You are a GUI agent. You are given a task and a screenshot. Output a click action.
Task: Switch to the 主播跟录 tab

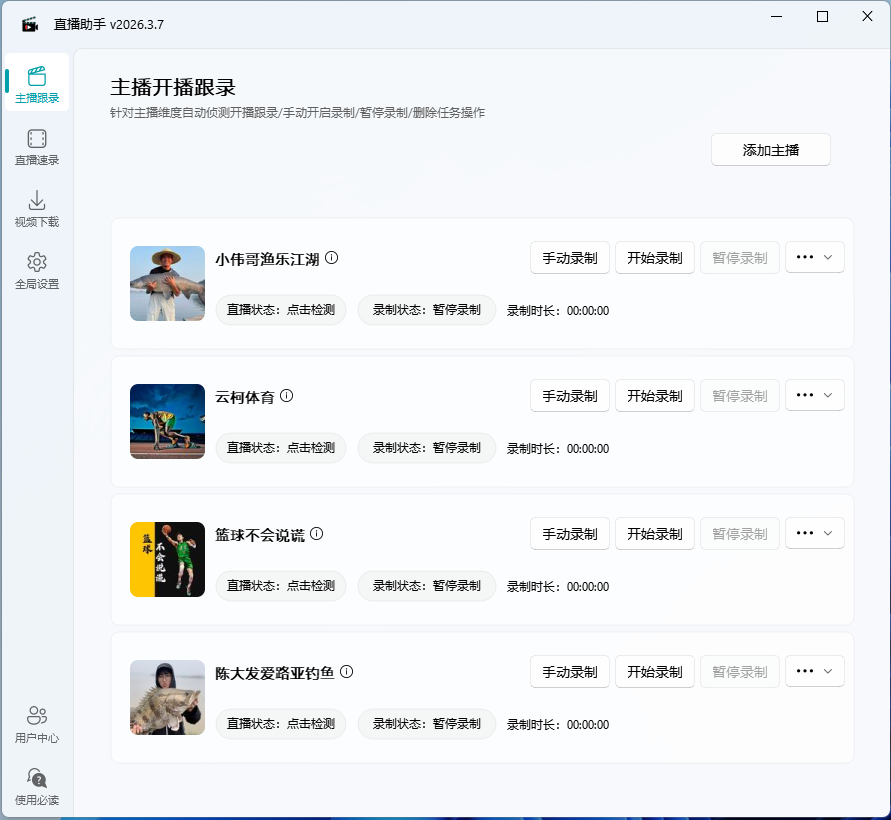36,84
